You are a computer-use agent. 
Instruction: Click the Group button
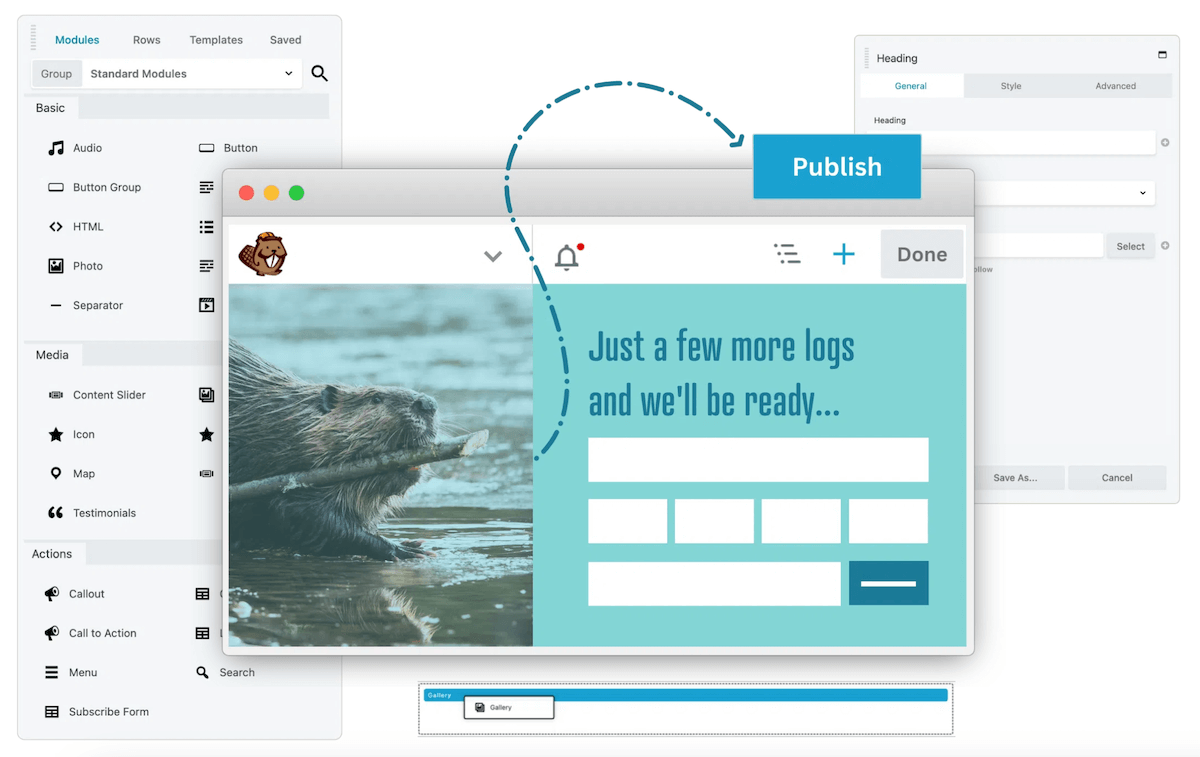click(56, 73)
